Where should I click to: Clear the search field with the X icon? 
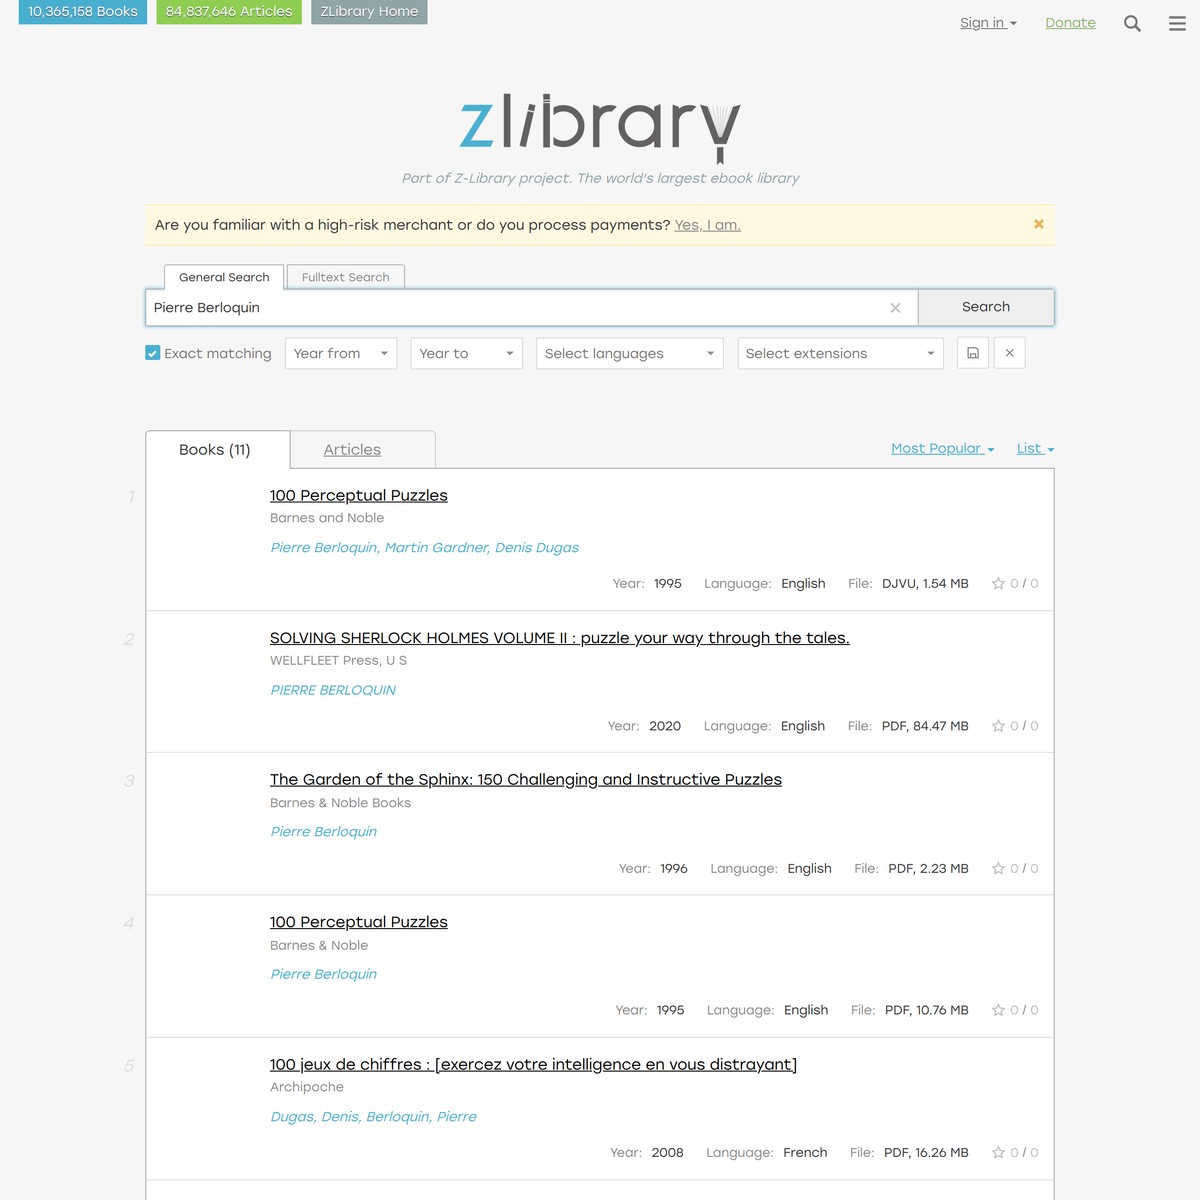(x=895, y=307)
